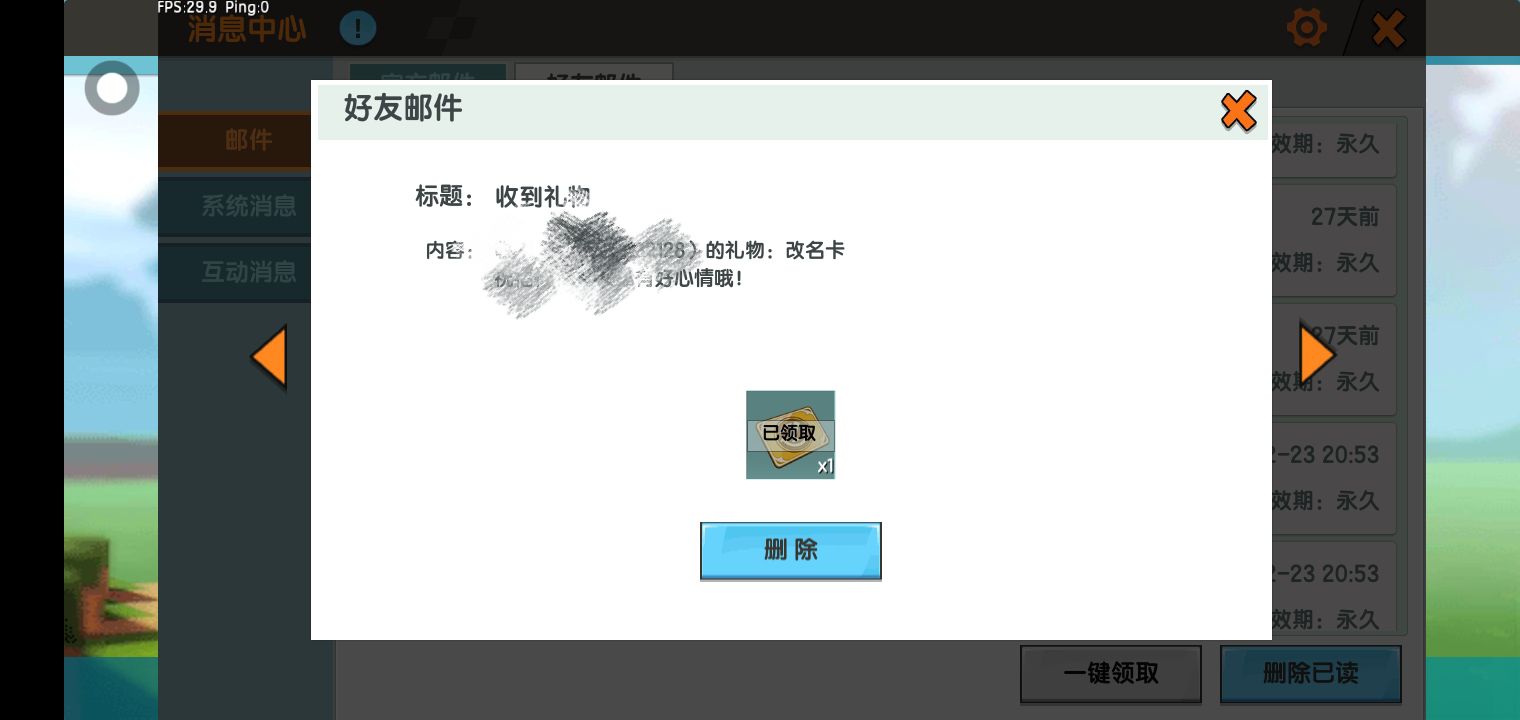This screenshot has height=720, width=1520.
Task: Select the 好友邮件 tab behind the dialog
Action: click(x=593, y=72)
